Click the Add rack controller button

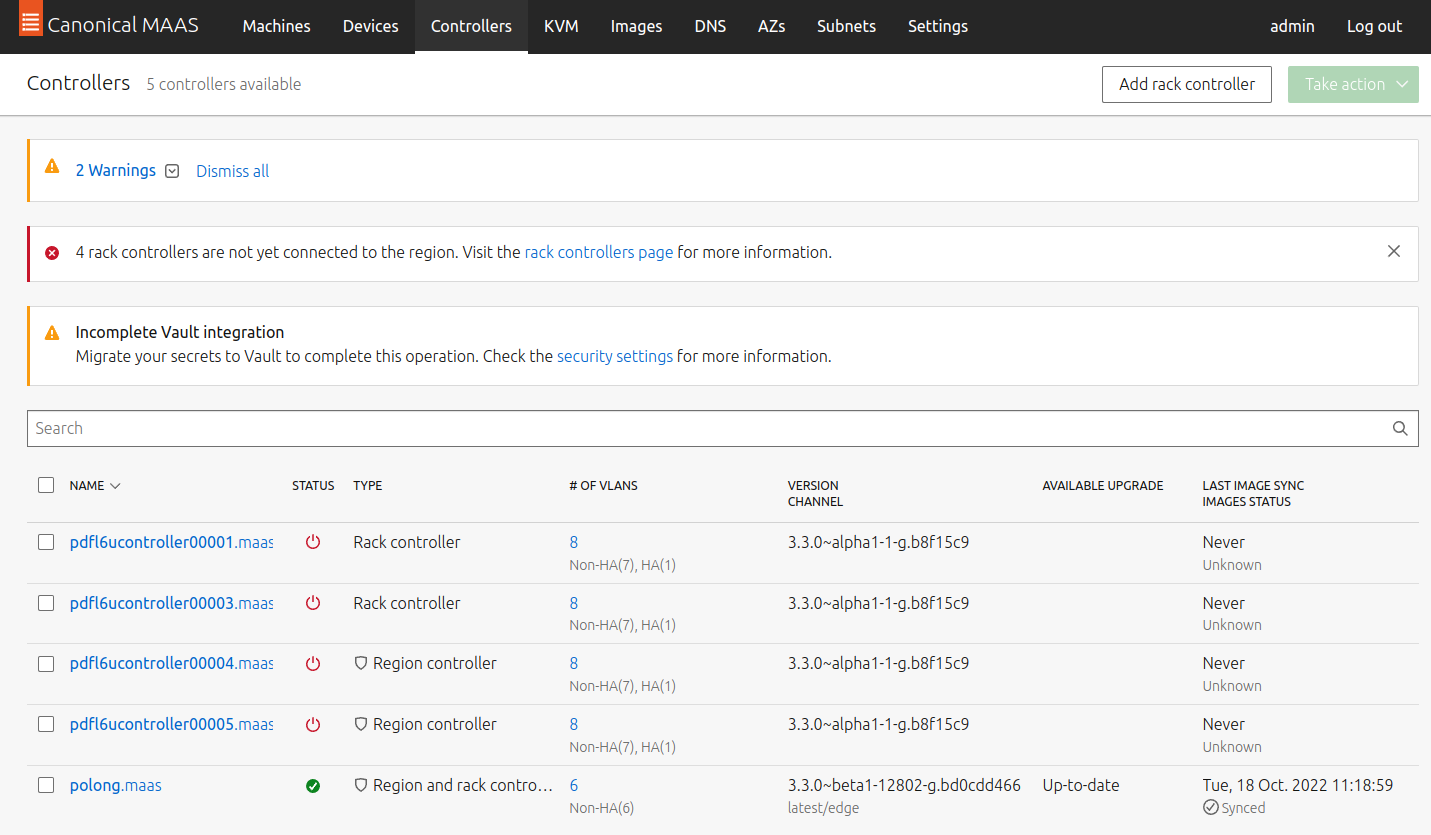click(x=1186, y=84)
